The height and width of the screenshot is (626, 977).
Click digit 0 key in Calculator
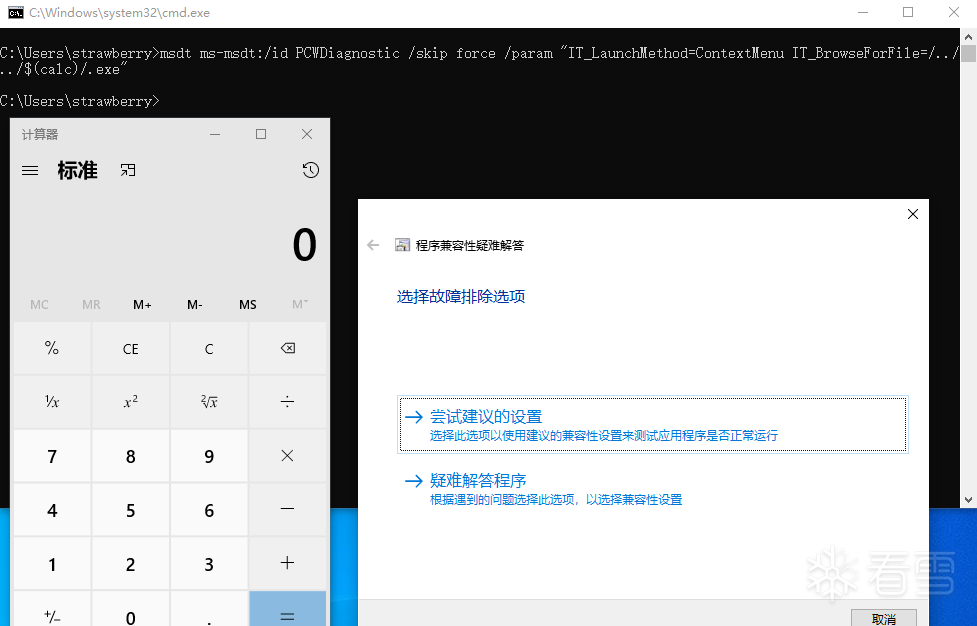tap(131, 610)
